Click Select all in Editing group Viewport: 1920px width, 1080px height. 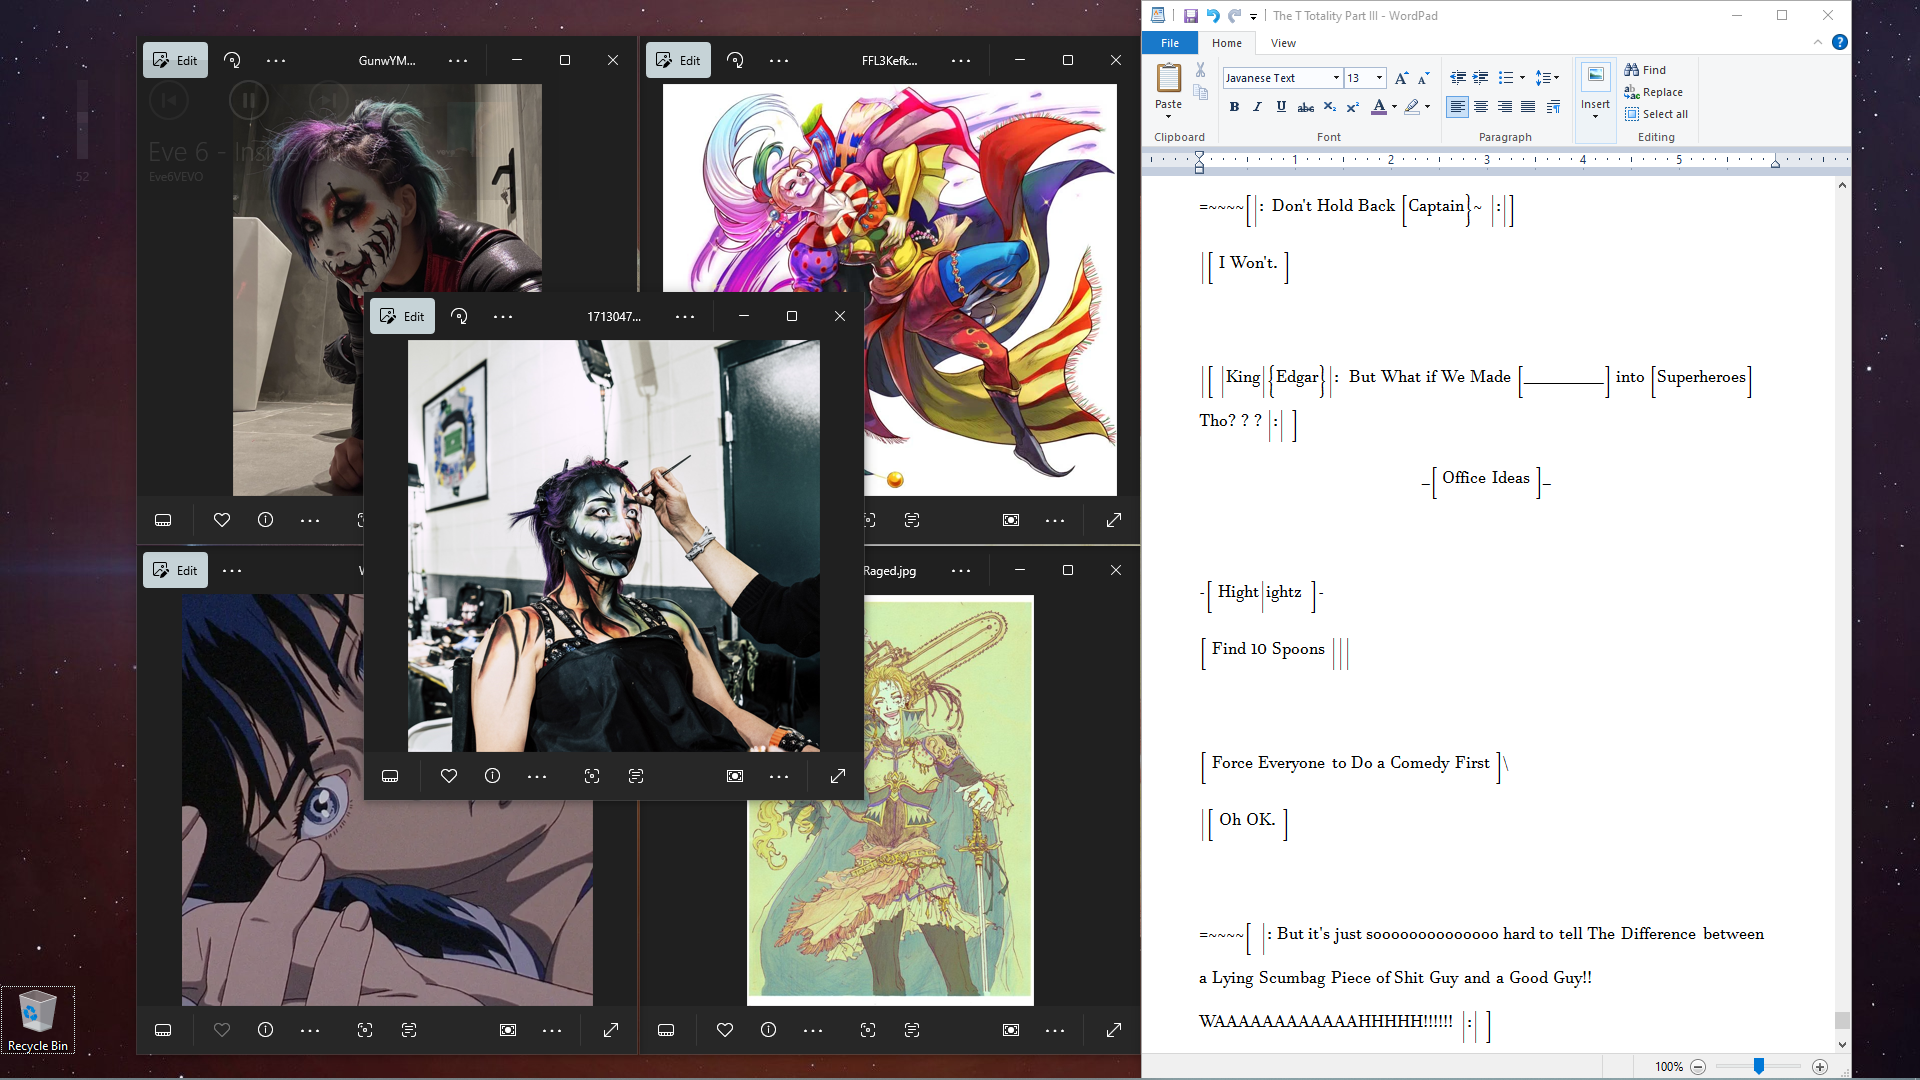click(1656, 114)
